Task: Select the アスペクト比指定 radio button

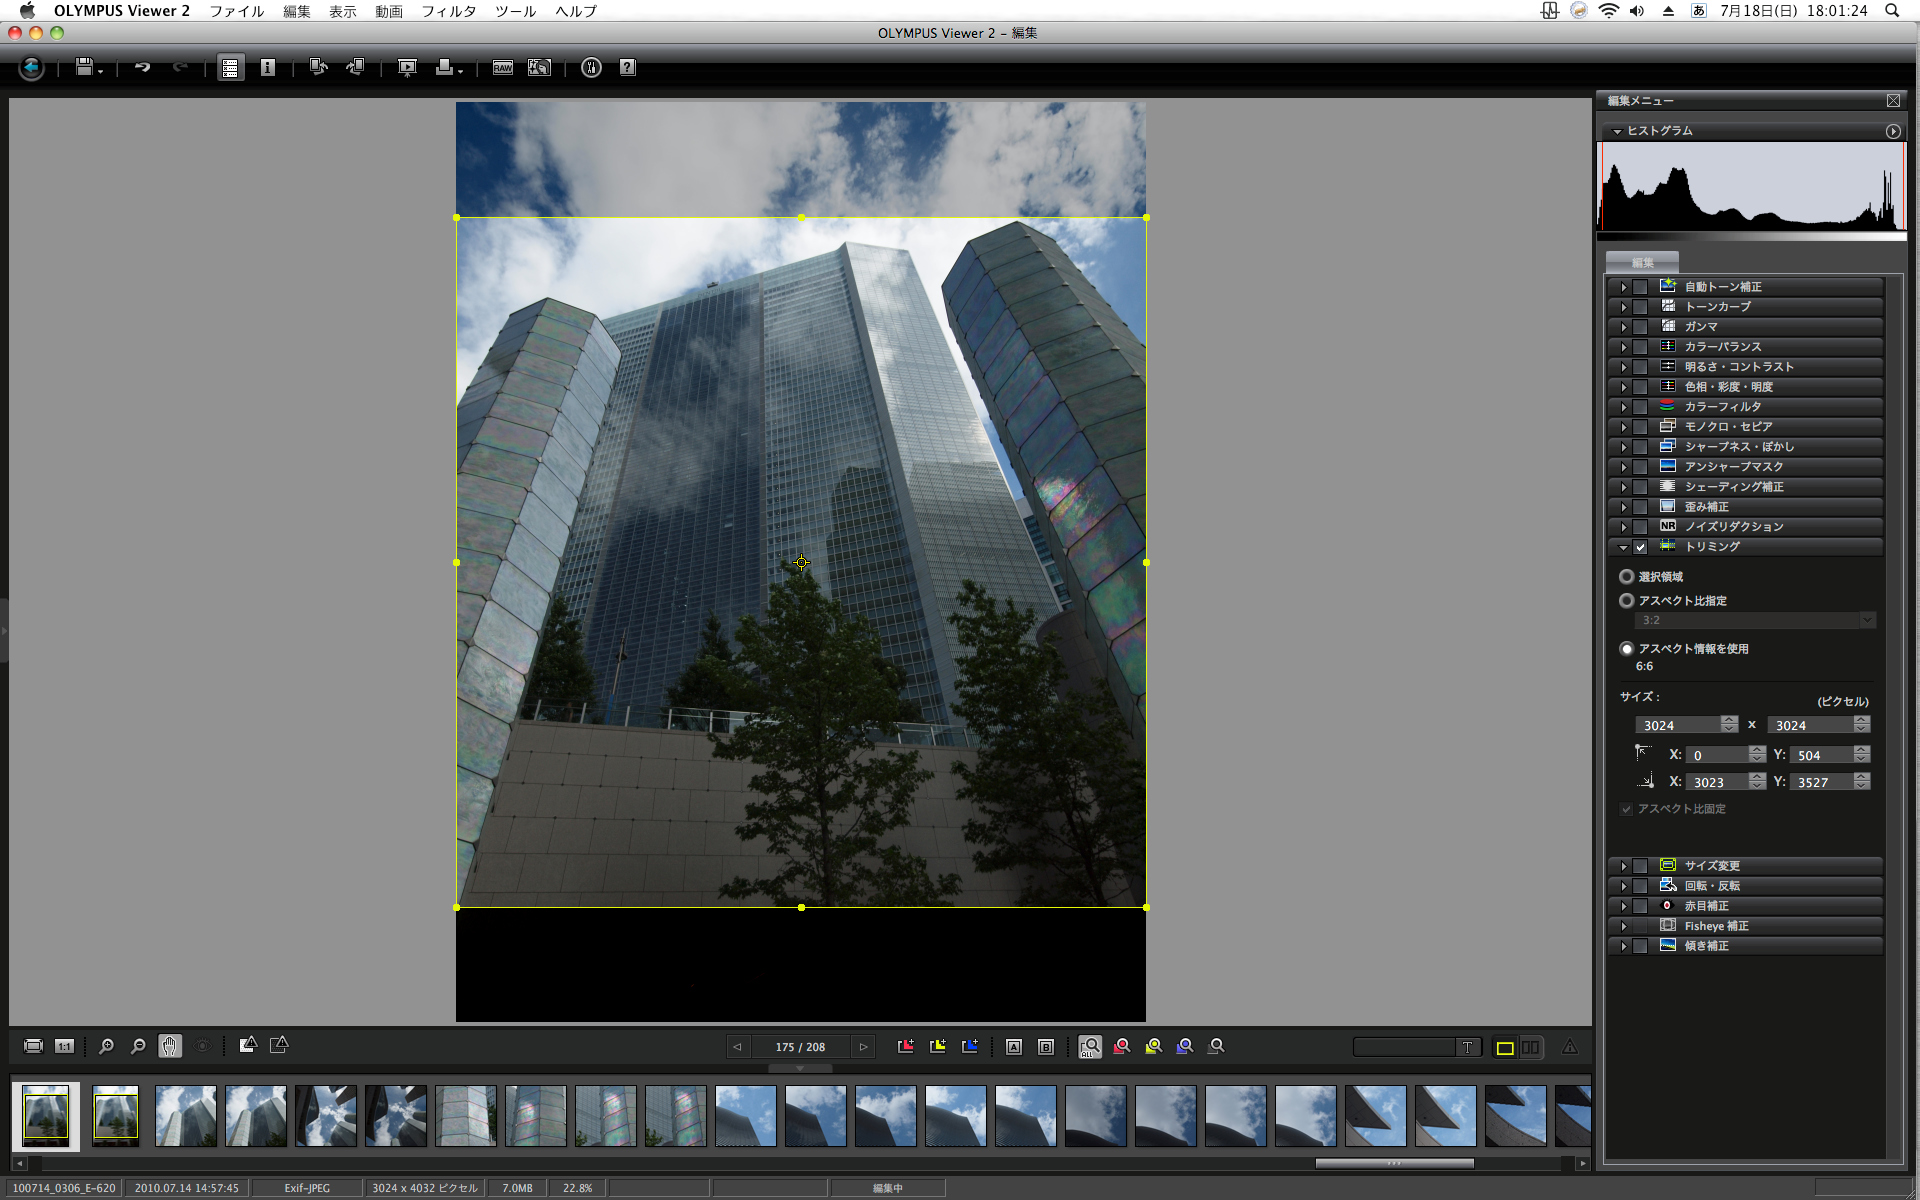Action: pos(1627,601)
